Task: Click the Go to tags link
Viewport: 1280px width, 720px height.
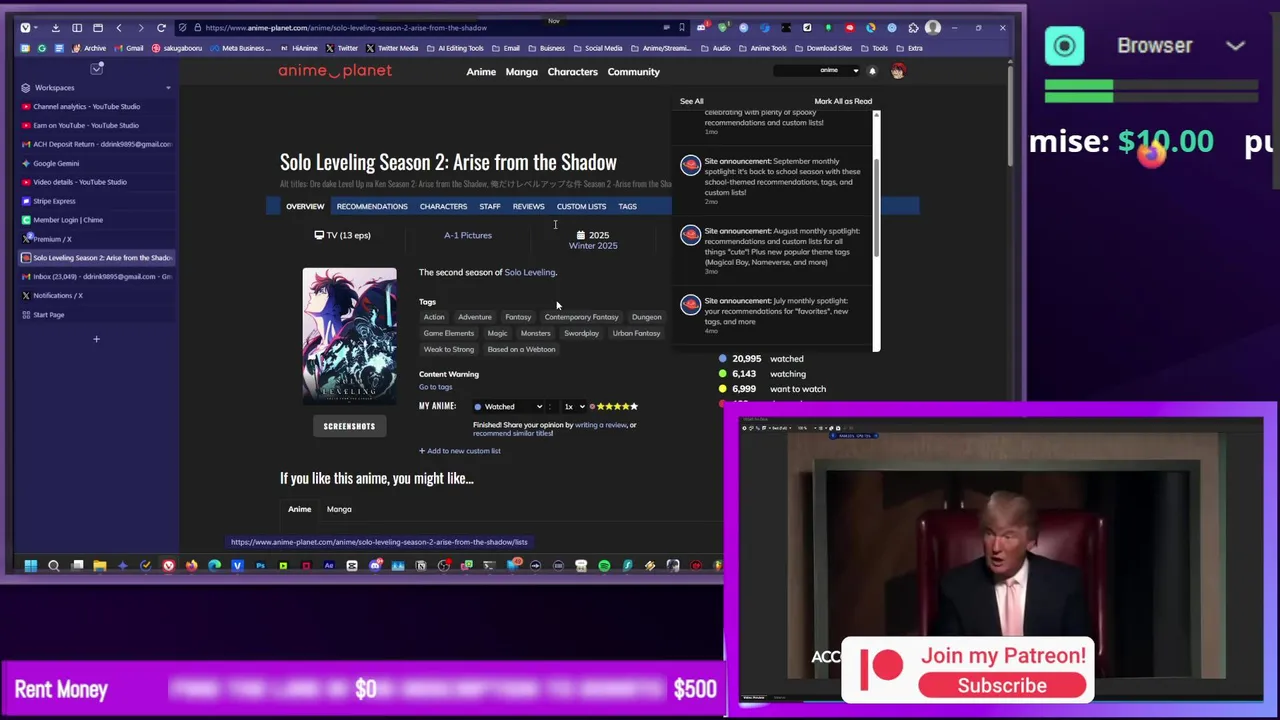Action: 435,388
